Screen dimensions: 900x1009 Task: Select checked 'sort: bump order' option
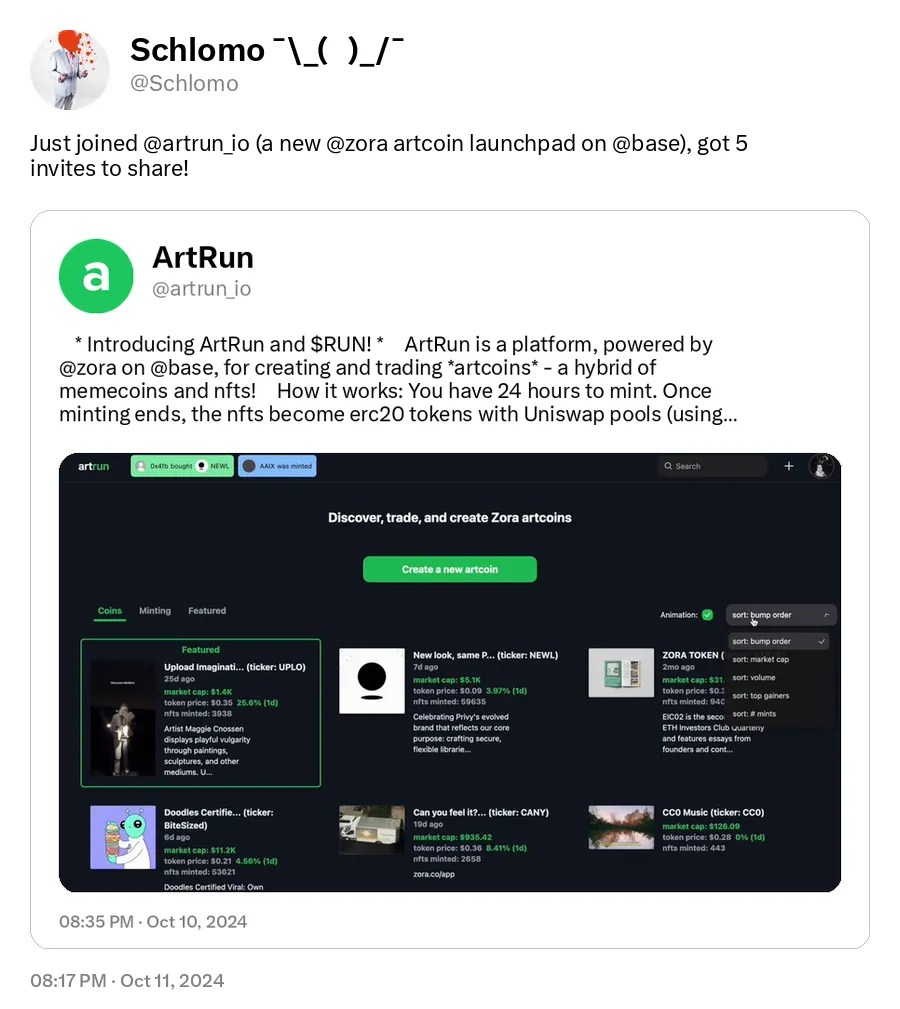(x=778, y=641)
